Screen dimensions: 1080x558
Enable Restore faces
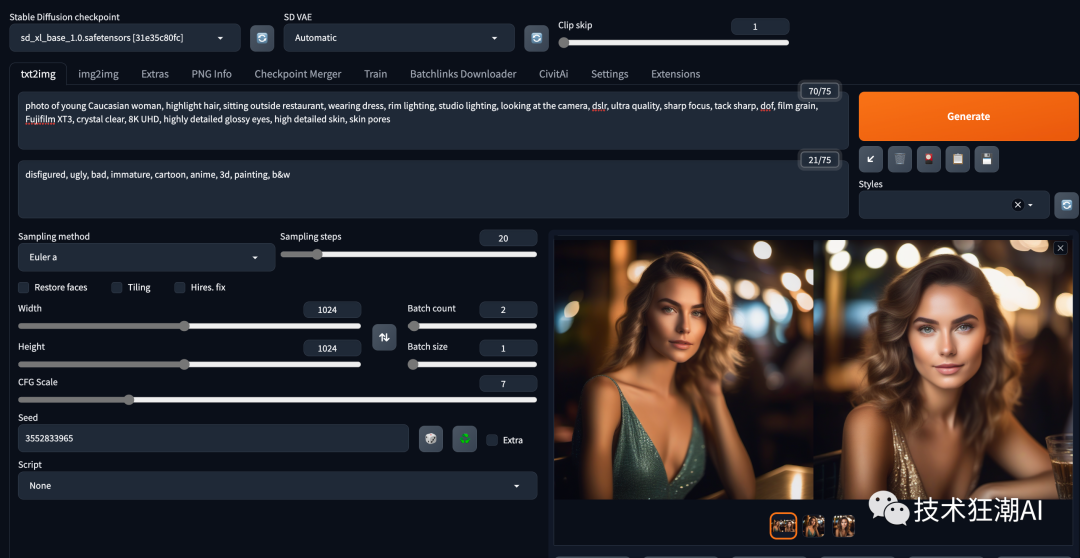tap(23, 287)
